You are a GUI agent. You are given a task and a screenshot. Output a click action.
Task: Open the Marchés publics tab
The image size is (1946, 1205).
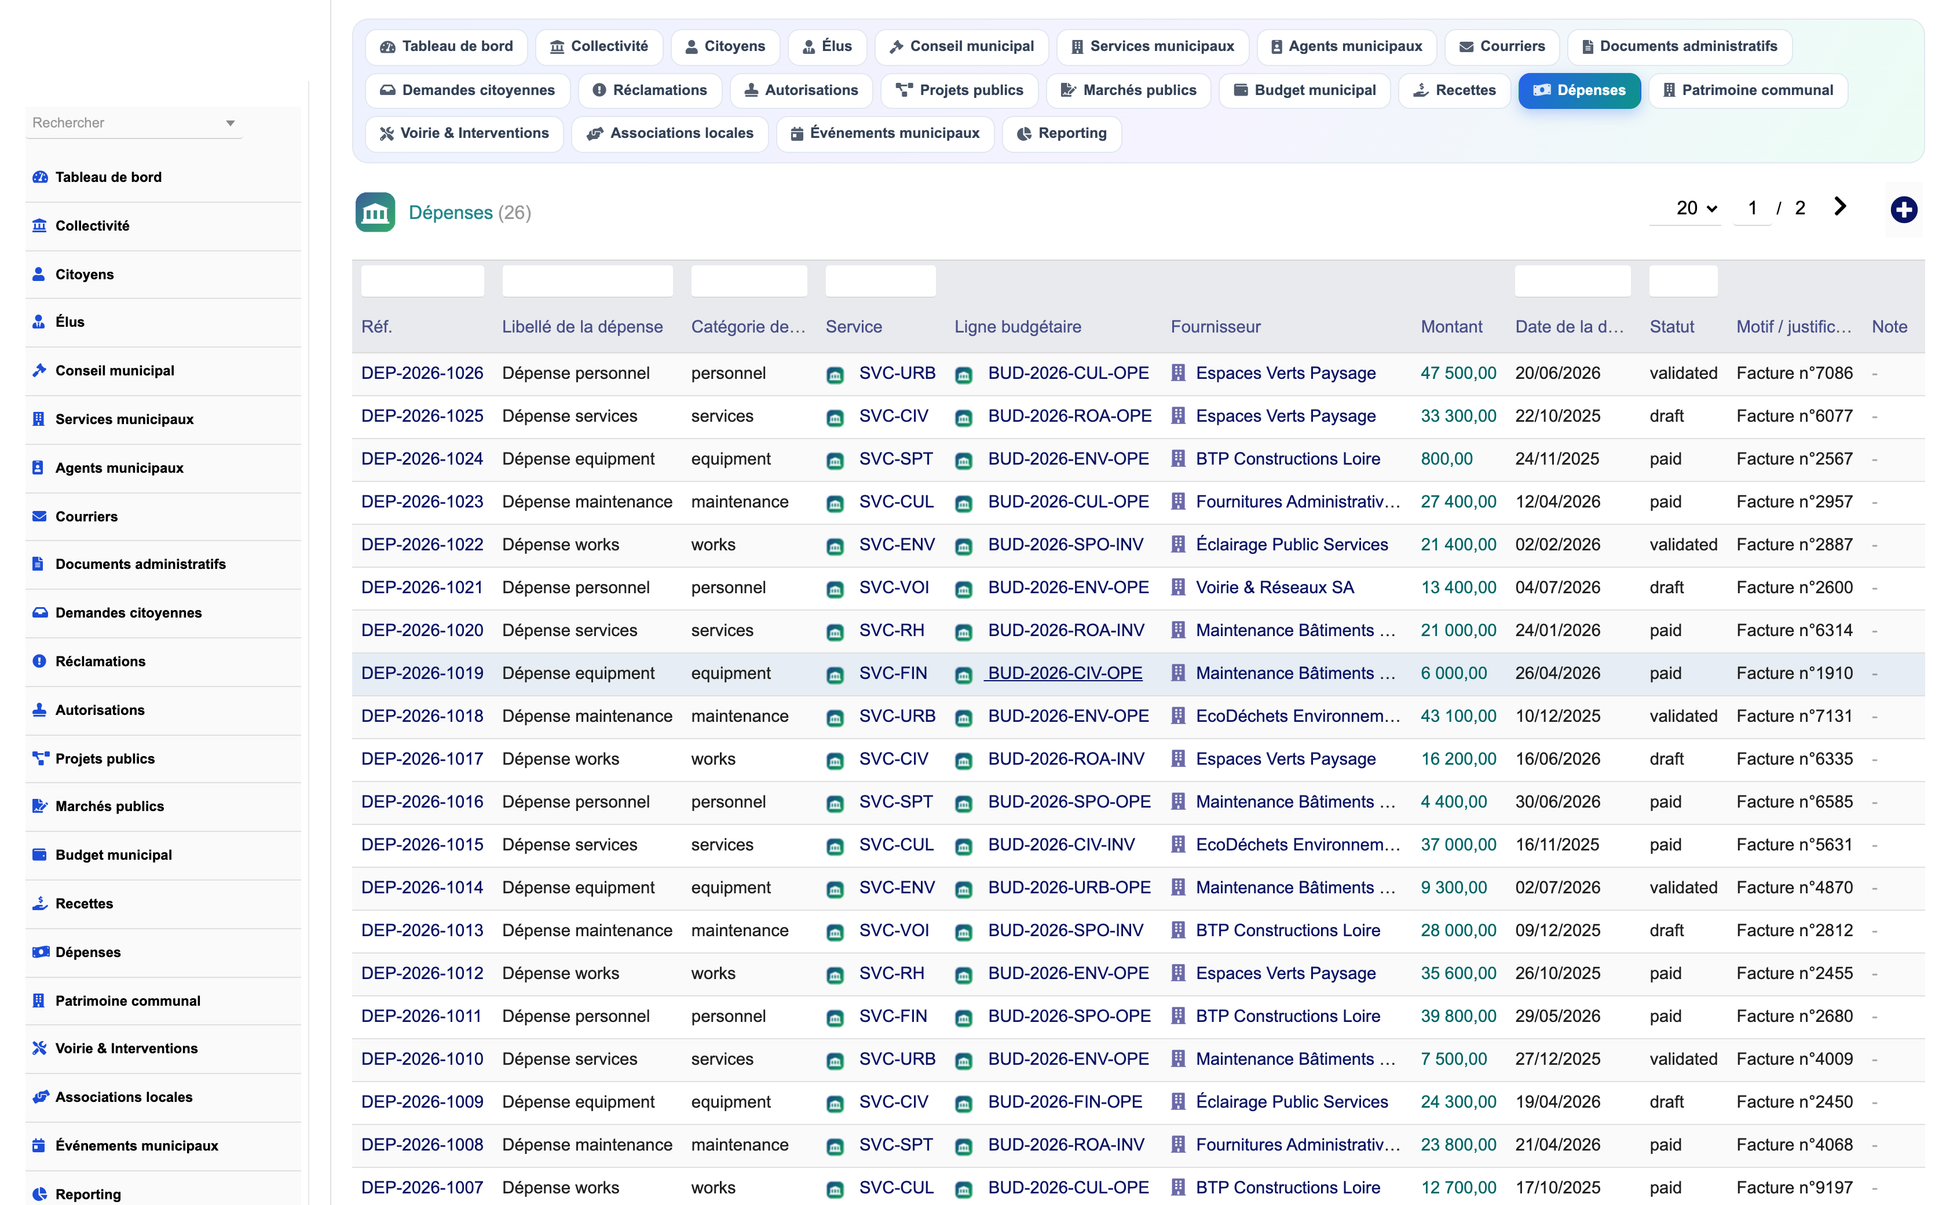point(1128,90)
